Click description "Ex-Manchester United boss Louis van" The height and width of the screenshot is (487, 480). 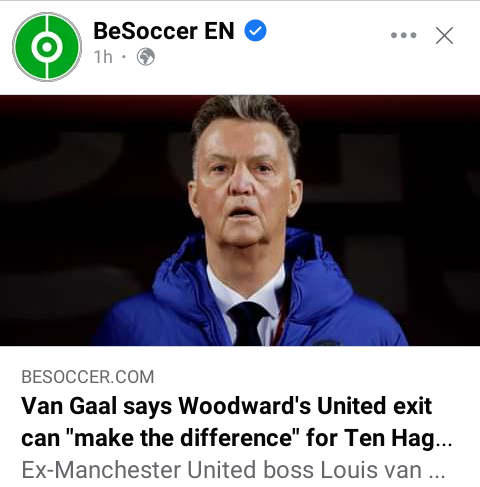click(x=221, y=470)
